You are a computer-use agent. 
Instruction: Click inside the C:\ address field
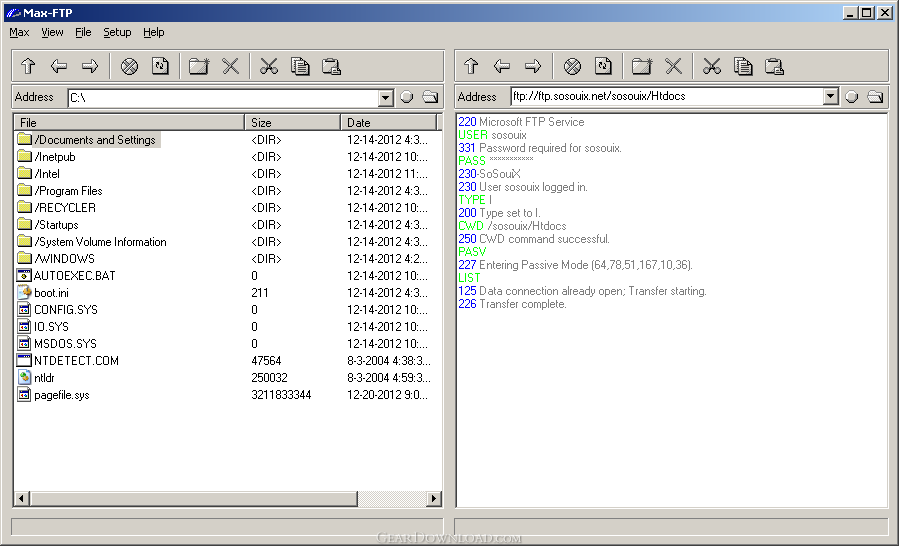(224, 98)
